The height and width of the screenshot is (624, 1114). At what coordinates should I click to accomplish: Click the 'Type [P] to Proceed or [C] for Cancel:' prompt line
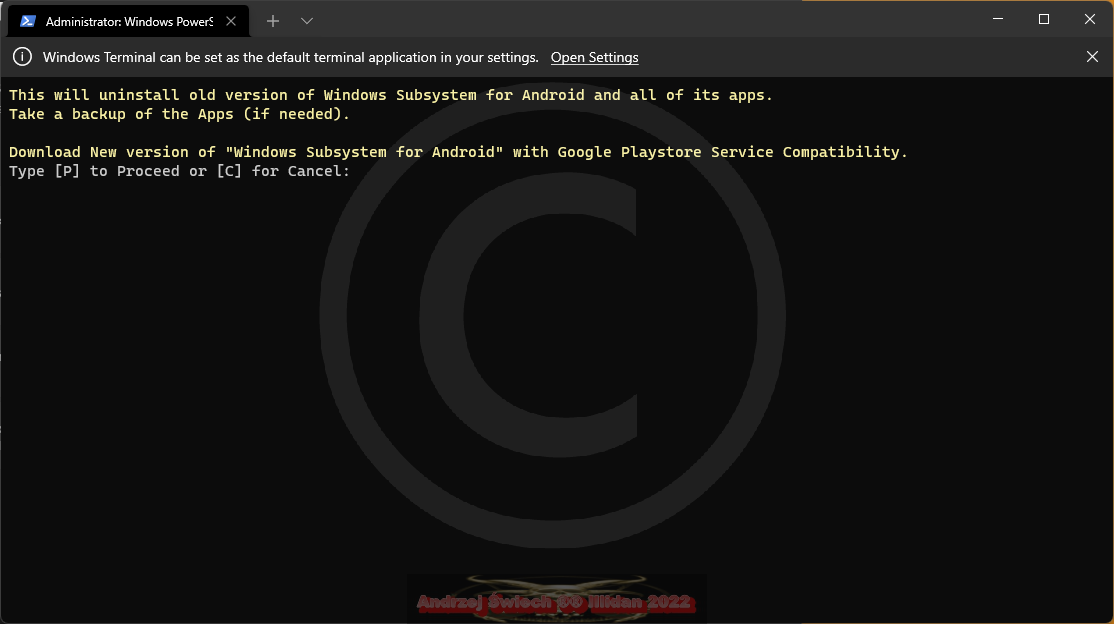[180, 171]
